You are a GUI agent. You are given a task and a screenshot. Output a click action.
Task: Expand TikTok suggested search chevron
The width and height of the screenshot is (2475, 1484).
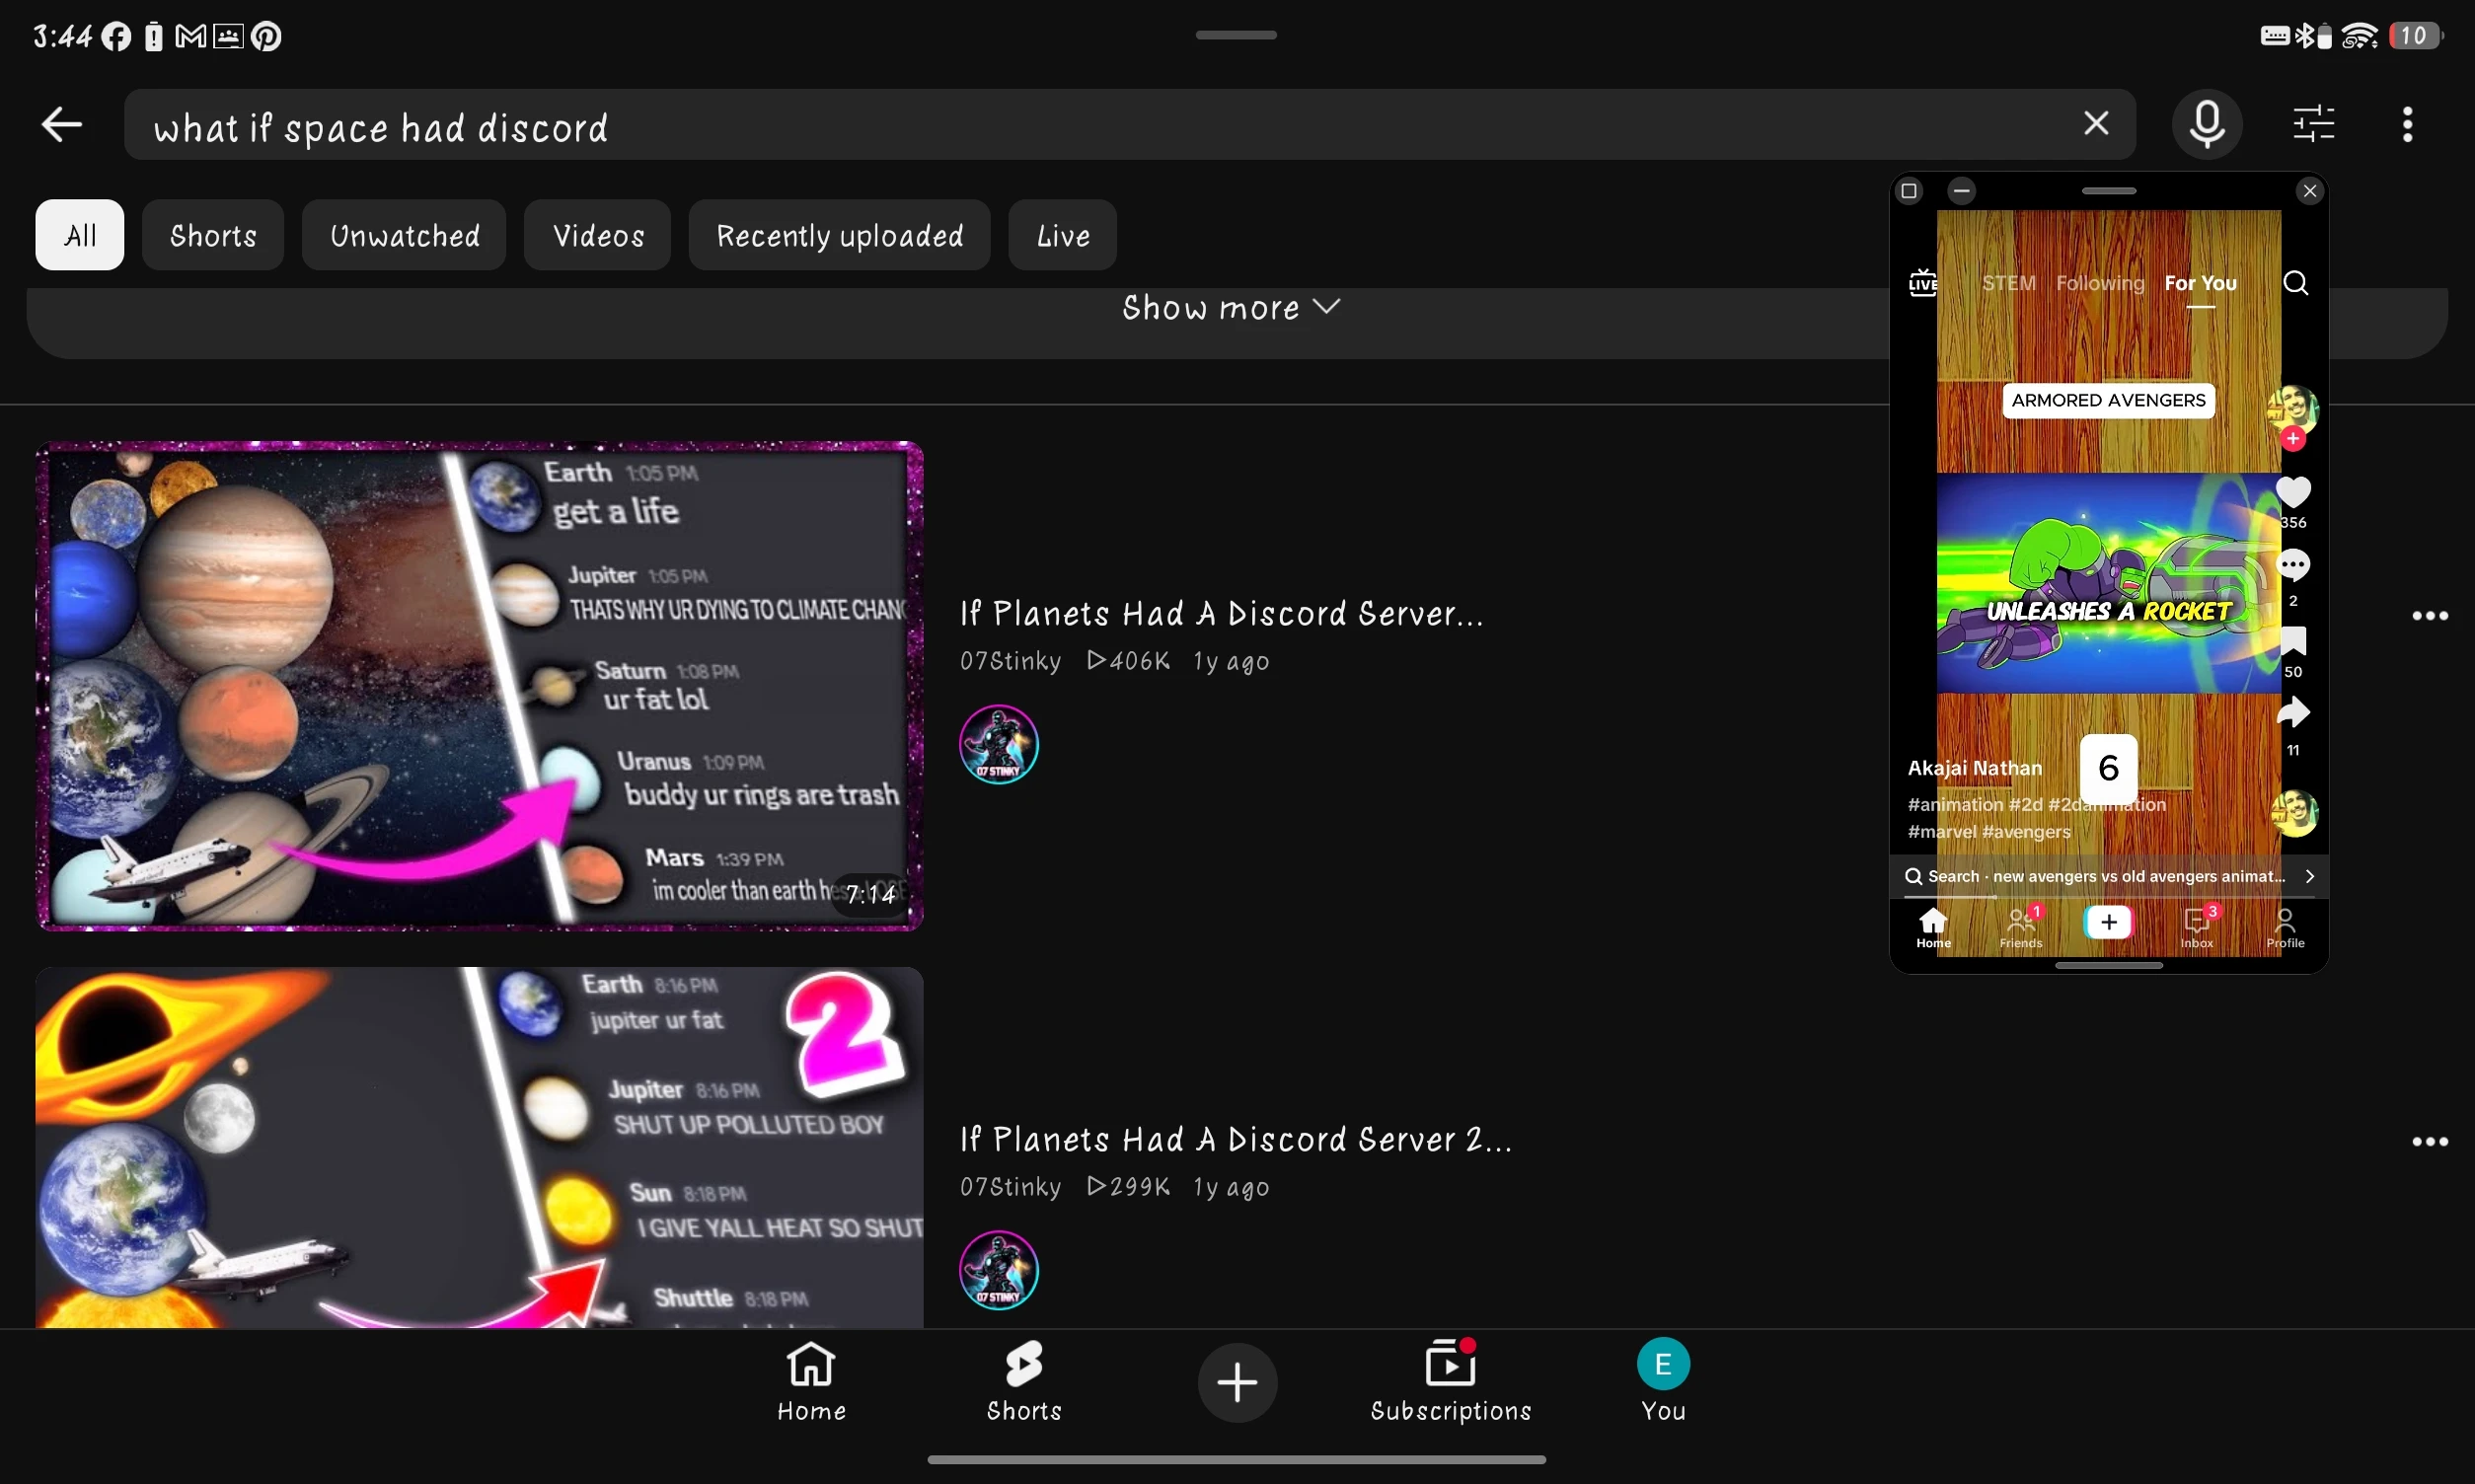point(2309,877)
